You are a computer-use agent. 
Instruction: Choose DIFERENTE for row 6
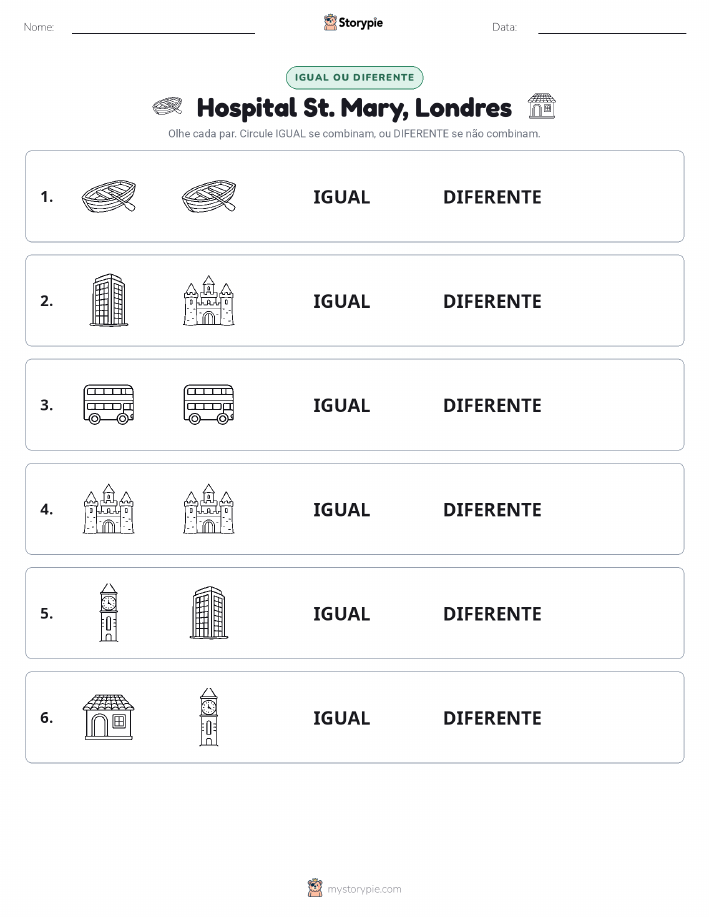tap(492, 718)
